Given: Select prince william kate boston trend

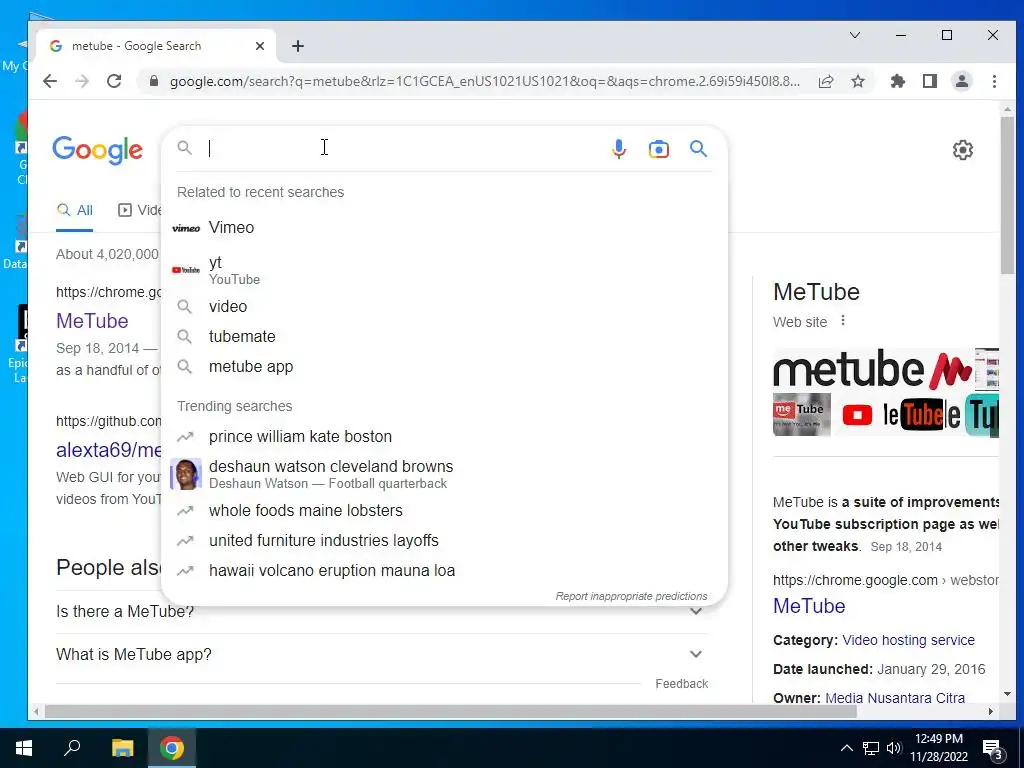Looking at the screenshot, I should pyautogui.click(x=444, y=436).
